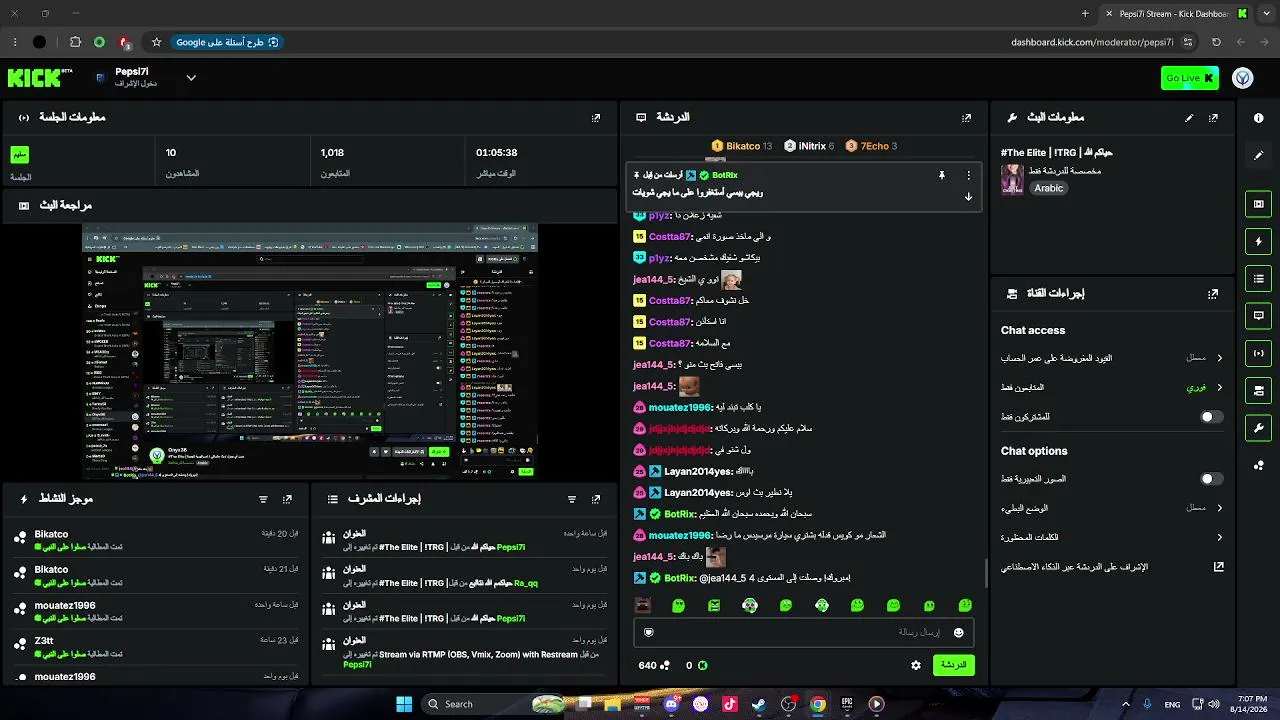Click the stream preview thumbnail
1280x720 pixels.
point(310,352)
